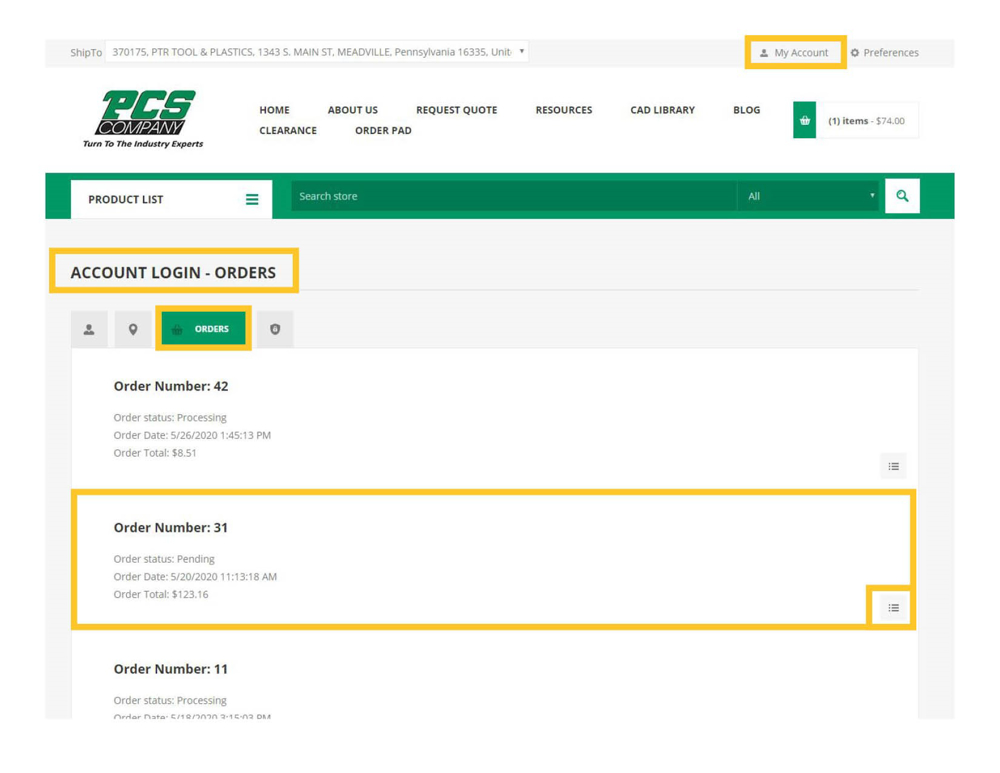Click the PCS Company logo
This screenshot has width=1000, height=773.
point(144,119)
